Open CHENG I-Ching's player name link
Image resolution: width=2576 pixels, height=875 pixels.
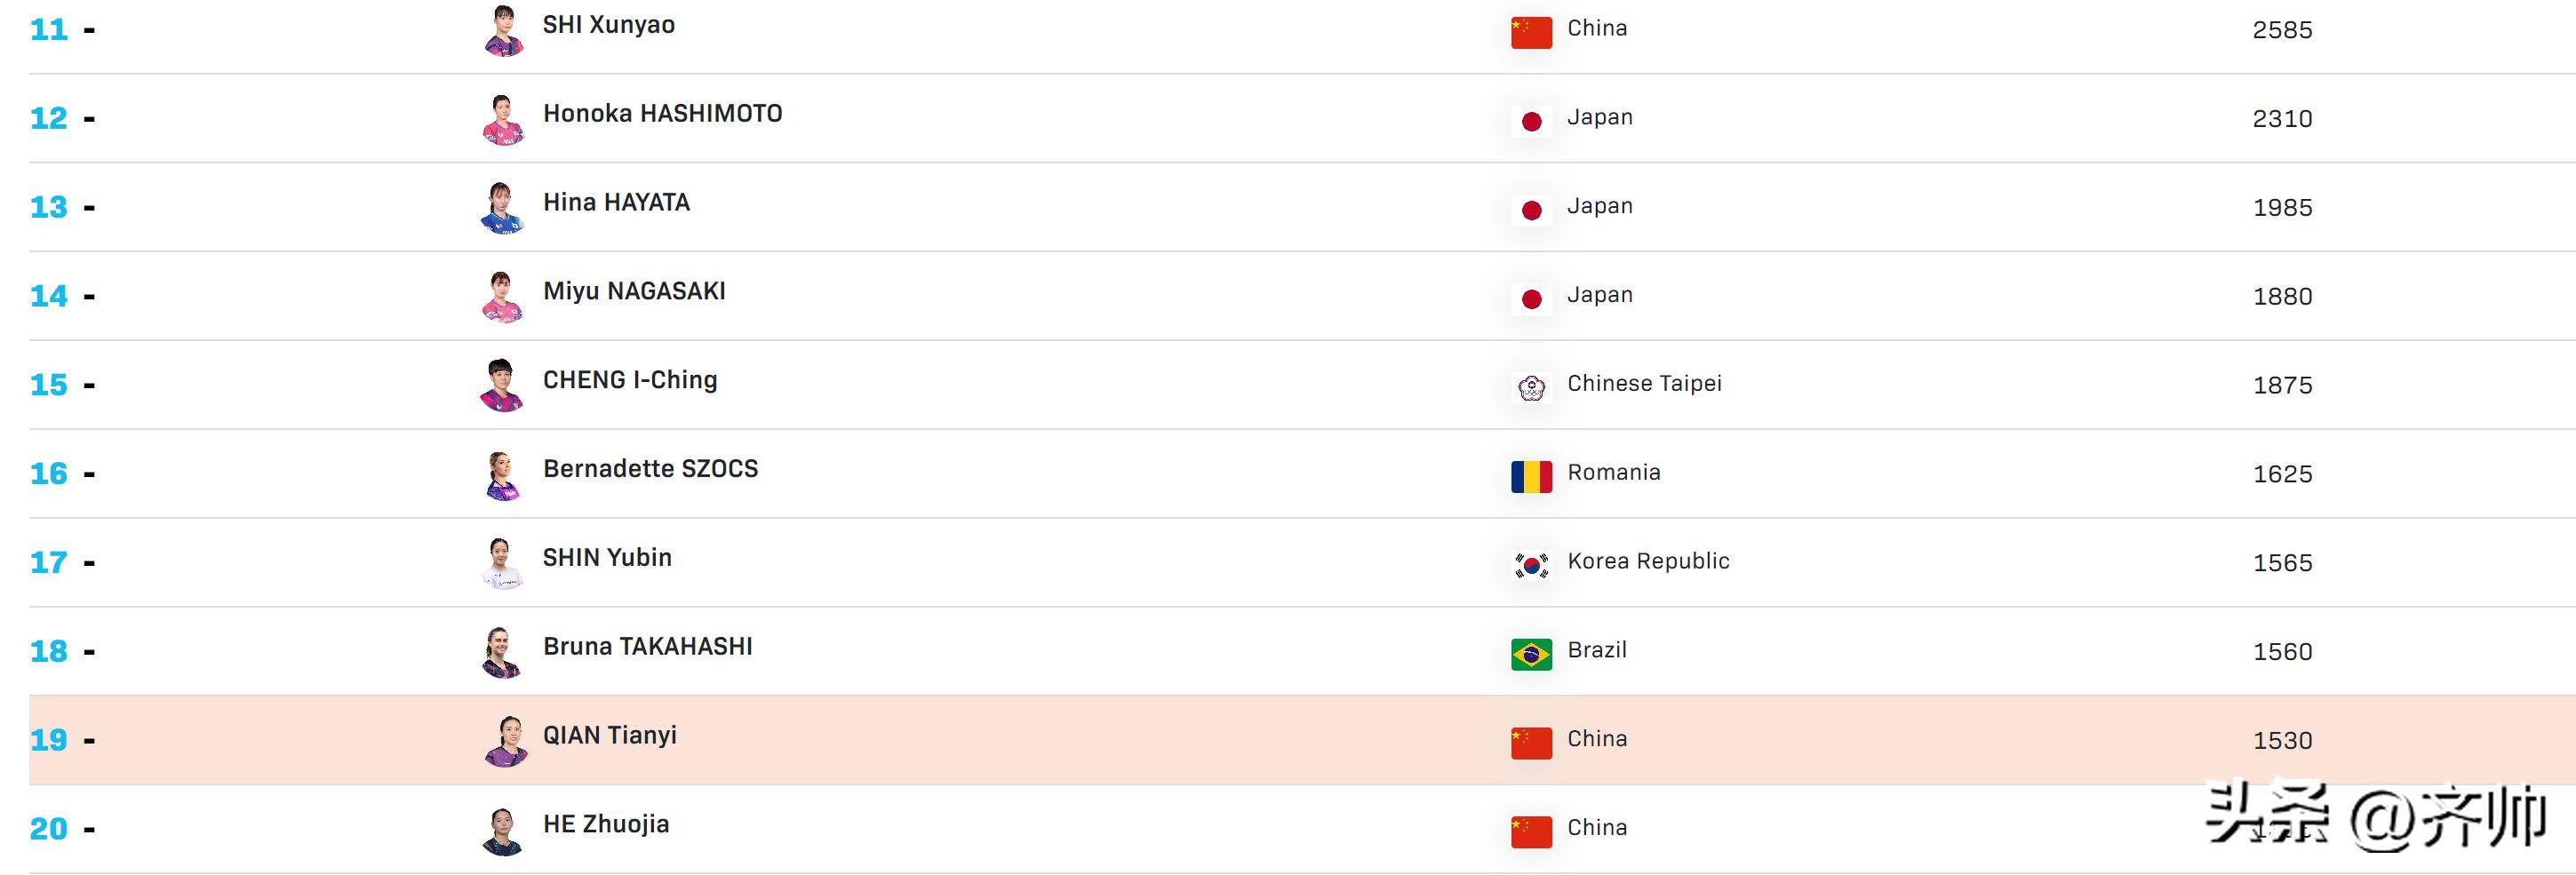630,380
